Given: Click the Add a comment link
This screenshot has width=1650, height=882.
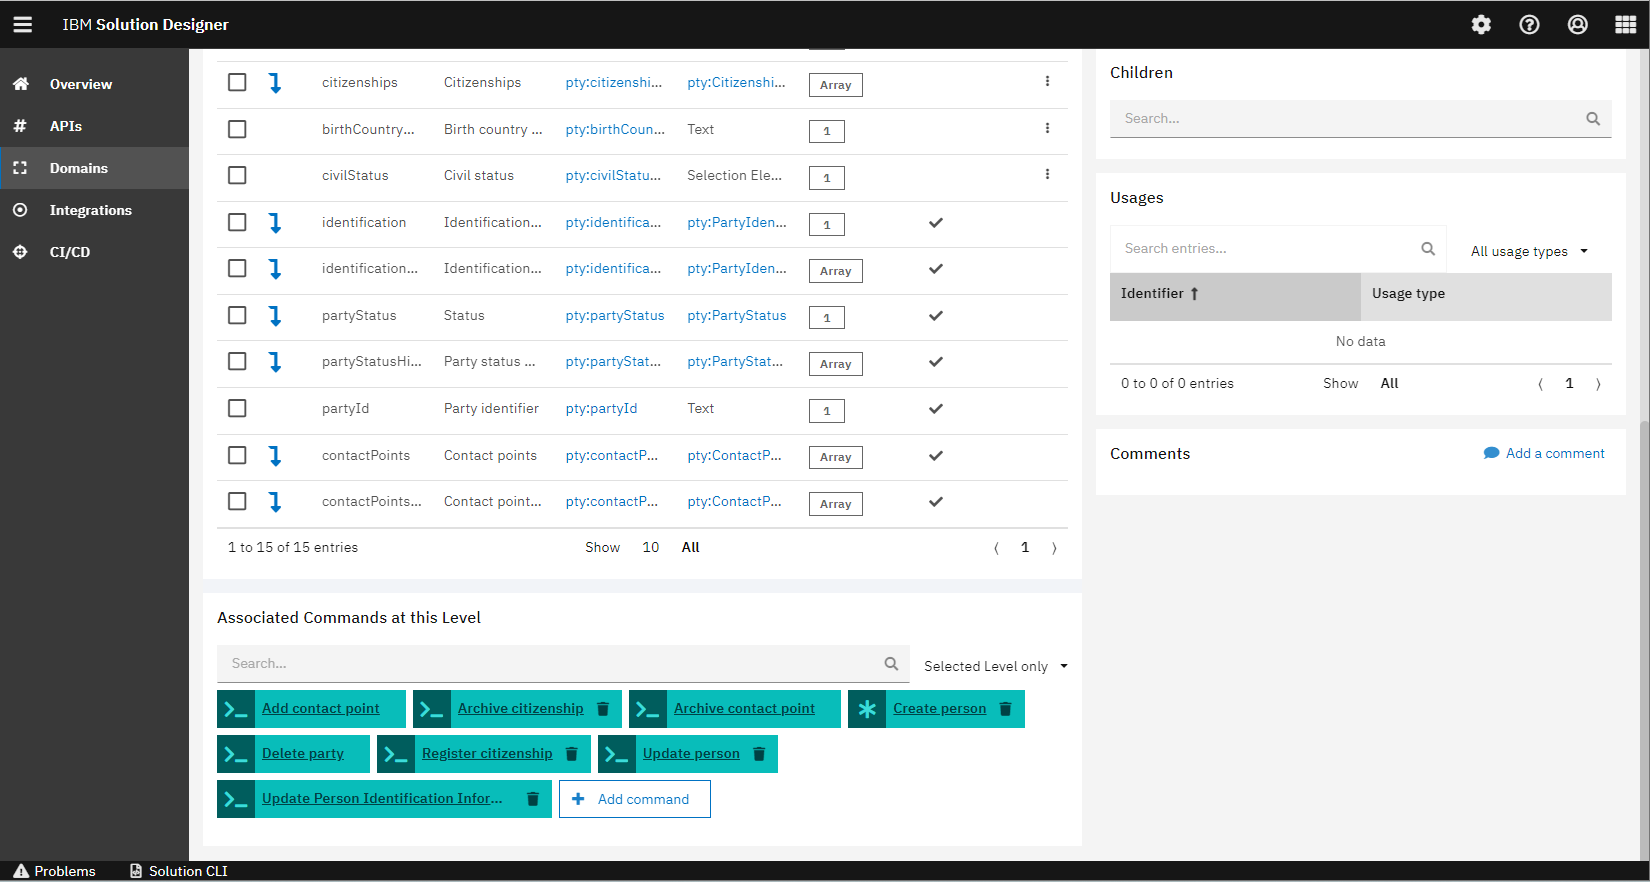Looking at the screenshot, I should click(1544, 453).
